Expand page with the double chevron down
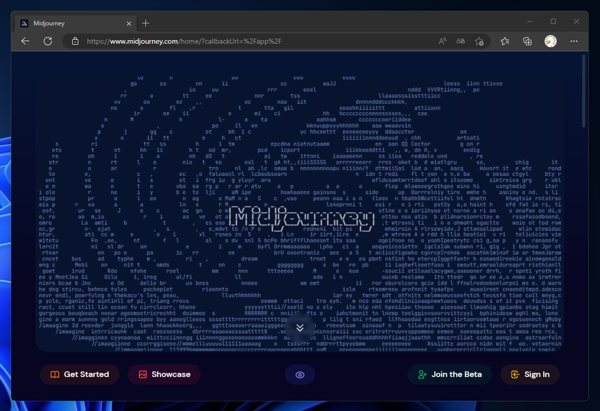 click(300, 328)
